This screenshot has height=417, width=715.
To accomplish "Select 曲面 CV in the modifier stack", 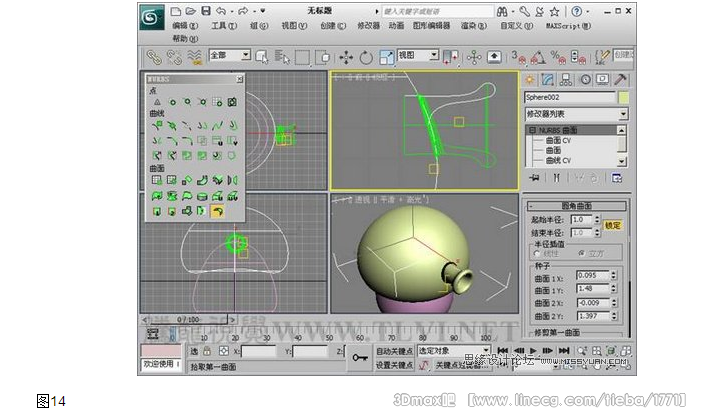I will pyautogui.click(x=558, y=141).
